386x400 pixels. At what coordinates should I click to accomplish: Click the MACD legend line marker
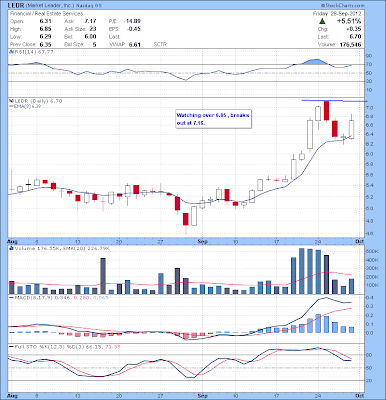pos(11,297)
